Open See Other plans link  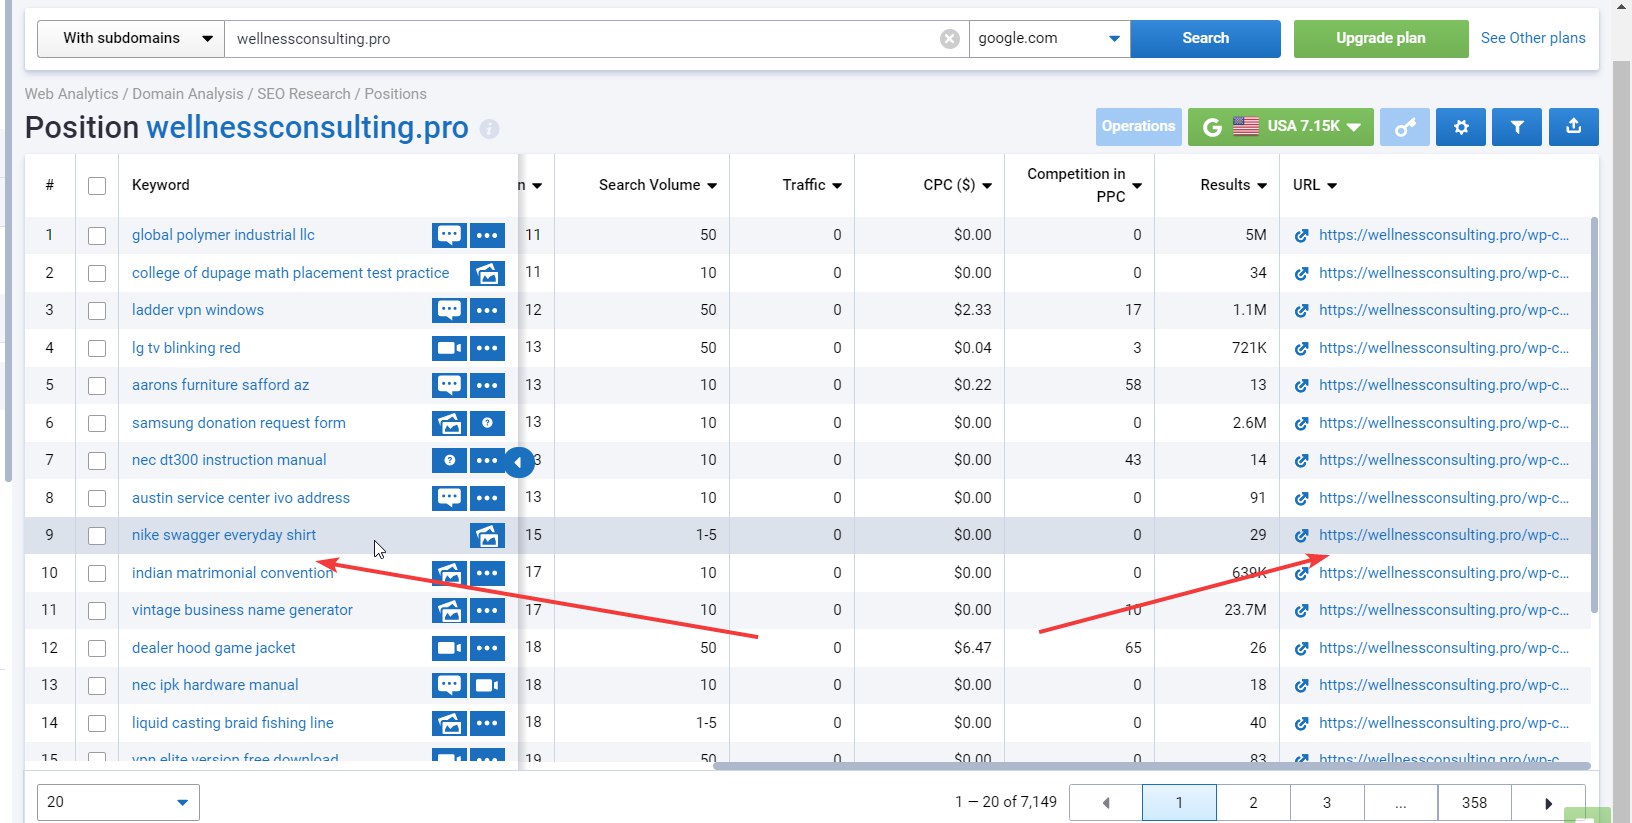(x=1533, y=38)
